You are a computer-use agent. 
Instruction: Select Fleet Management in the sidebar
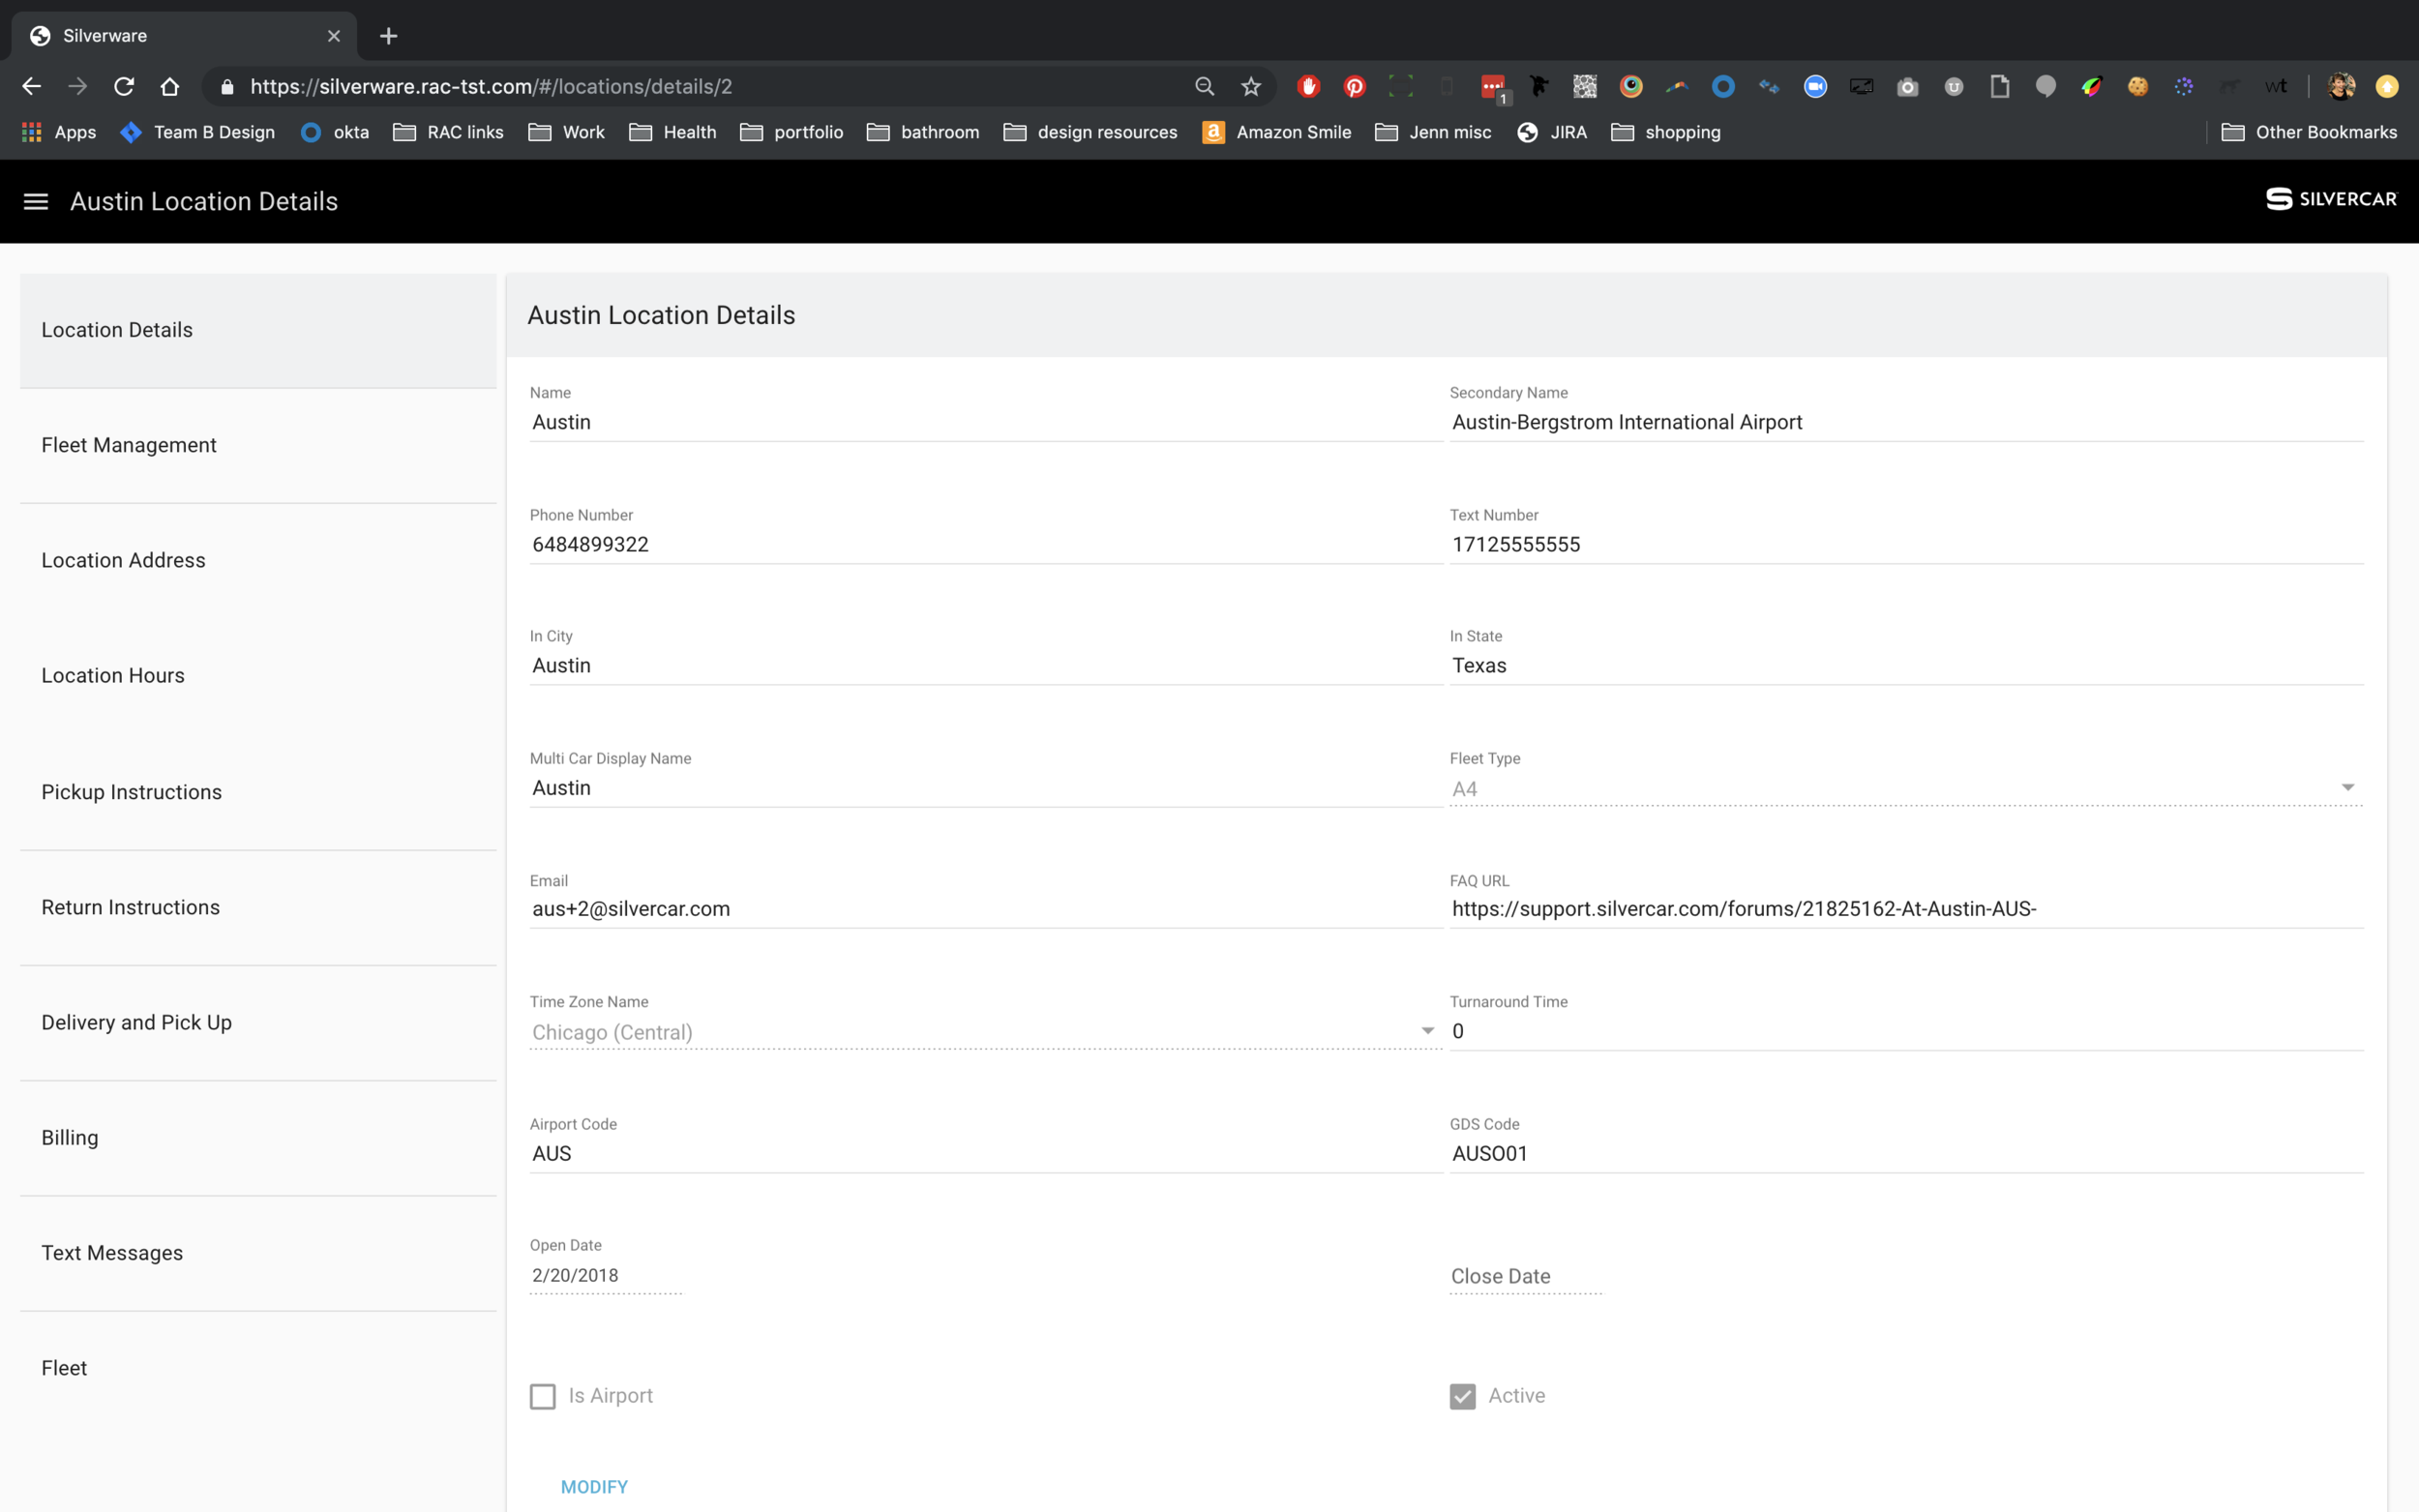tap(258, 445)
